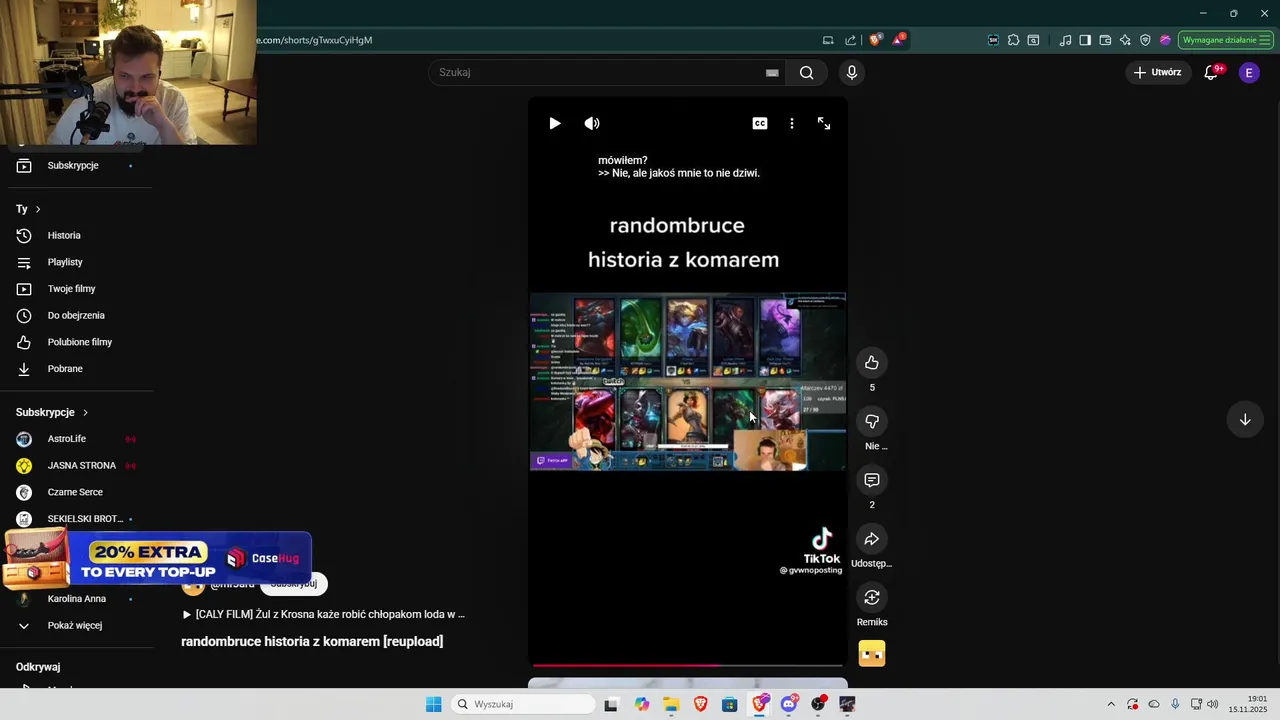Dislike this Short with thumbs down
1280x720 pixels.
click(872, 422)
